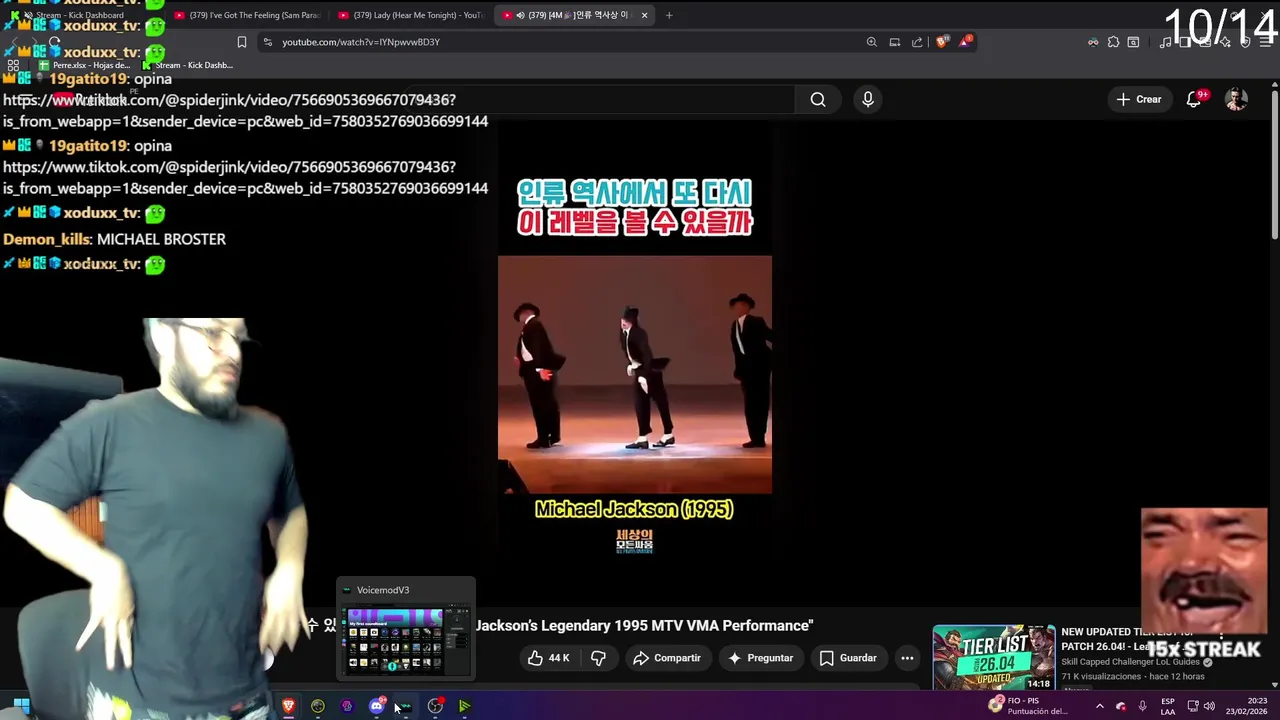Open the ESP LAA language indicator
Screen dimensions: 1280x720
[1168, 706]
